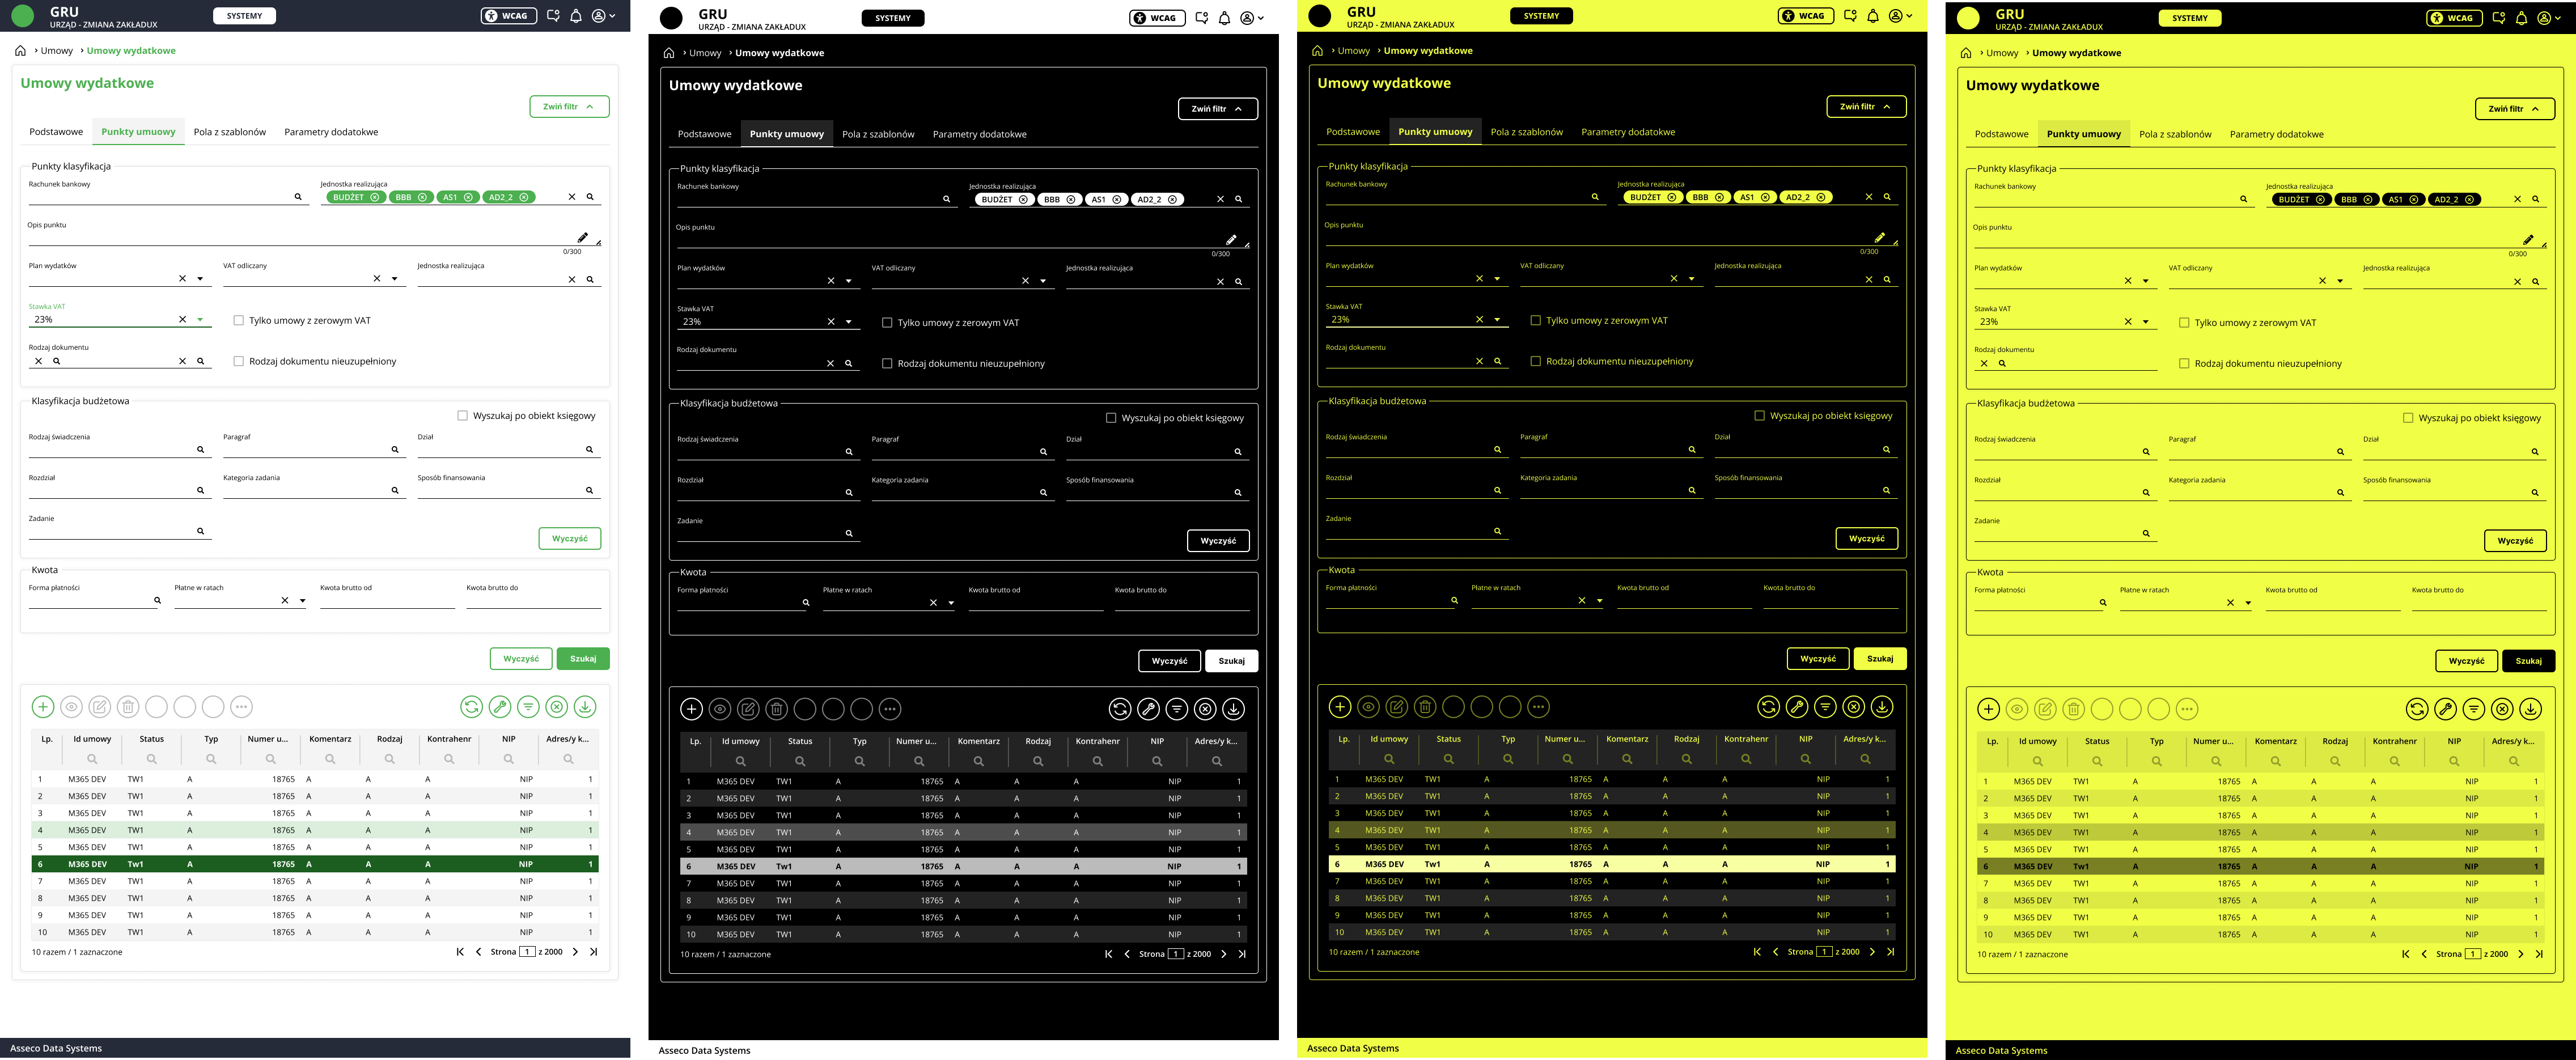The height and width of the screenshot is (1060, 2576).
Task: Click Opis punktu pencil icon in the light green panel
Action: click(x=583, y=237)
